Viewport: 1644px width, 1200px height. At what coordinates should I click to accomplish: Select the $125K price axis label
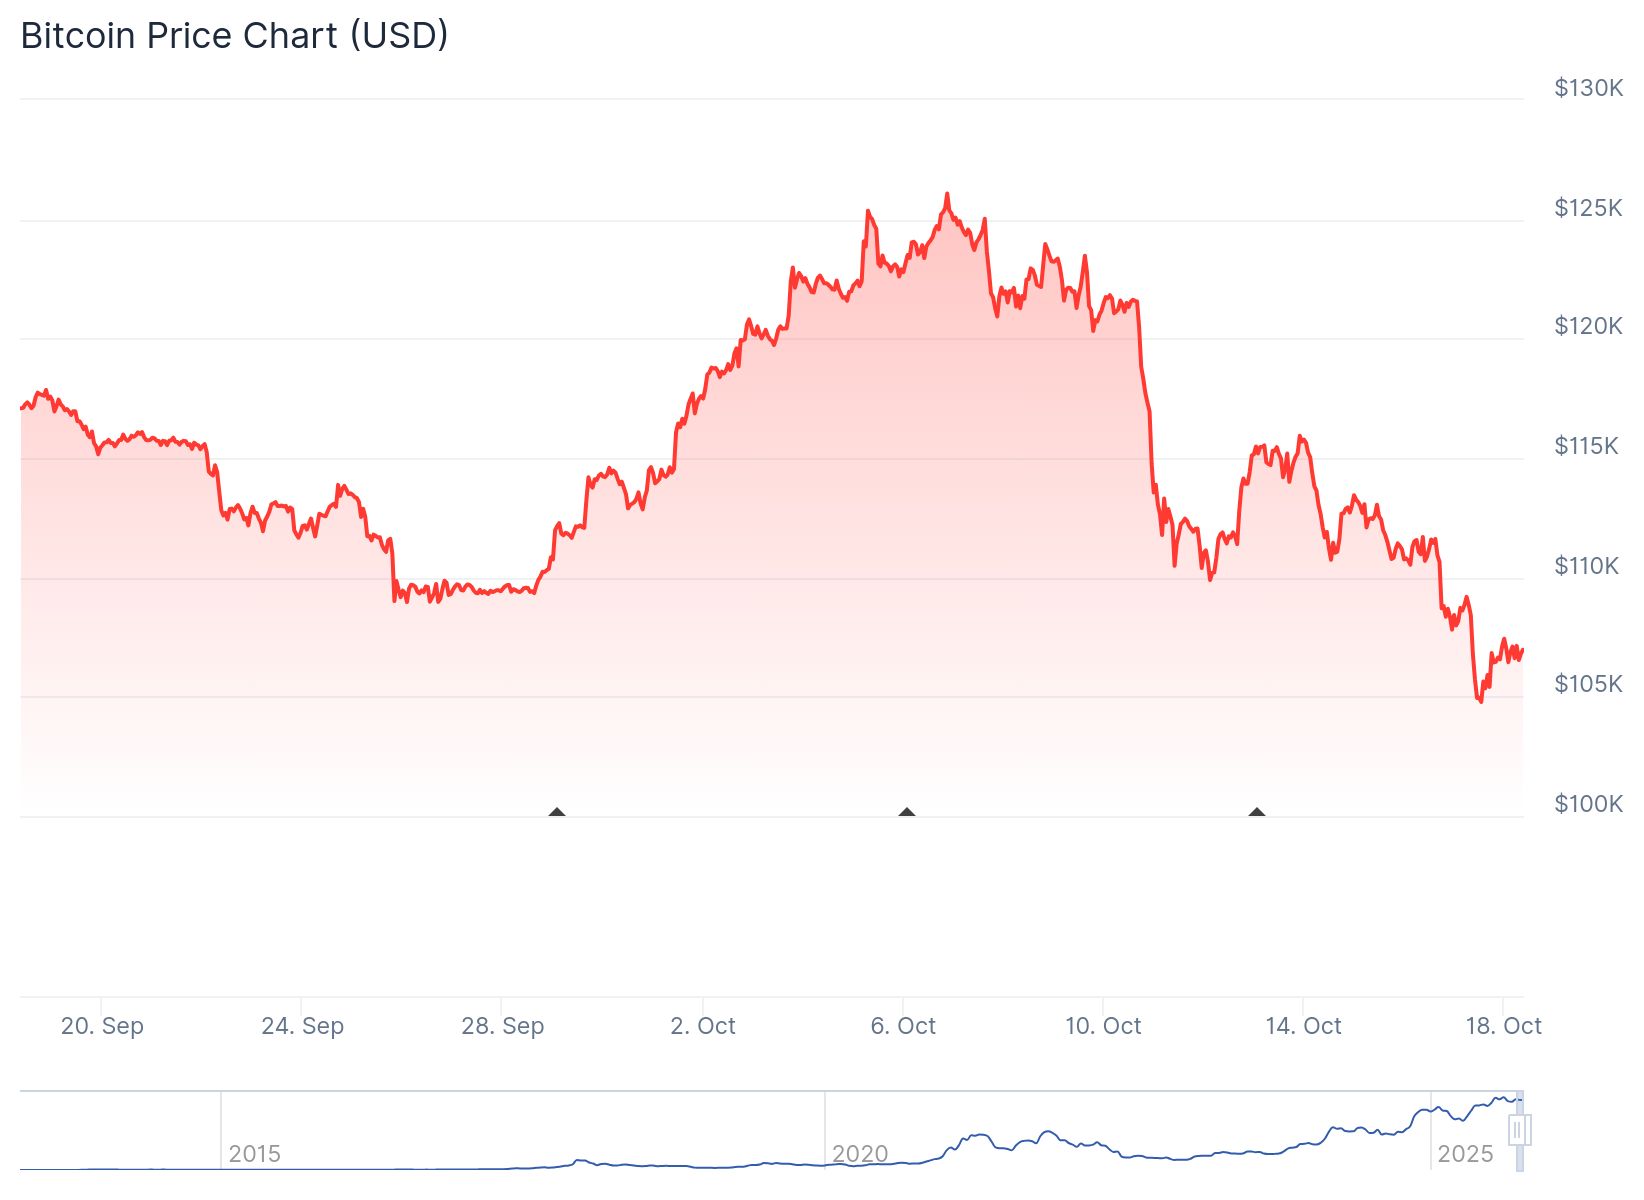click(x=1588, y=208)
